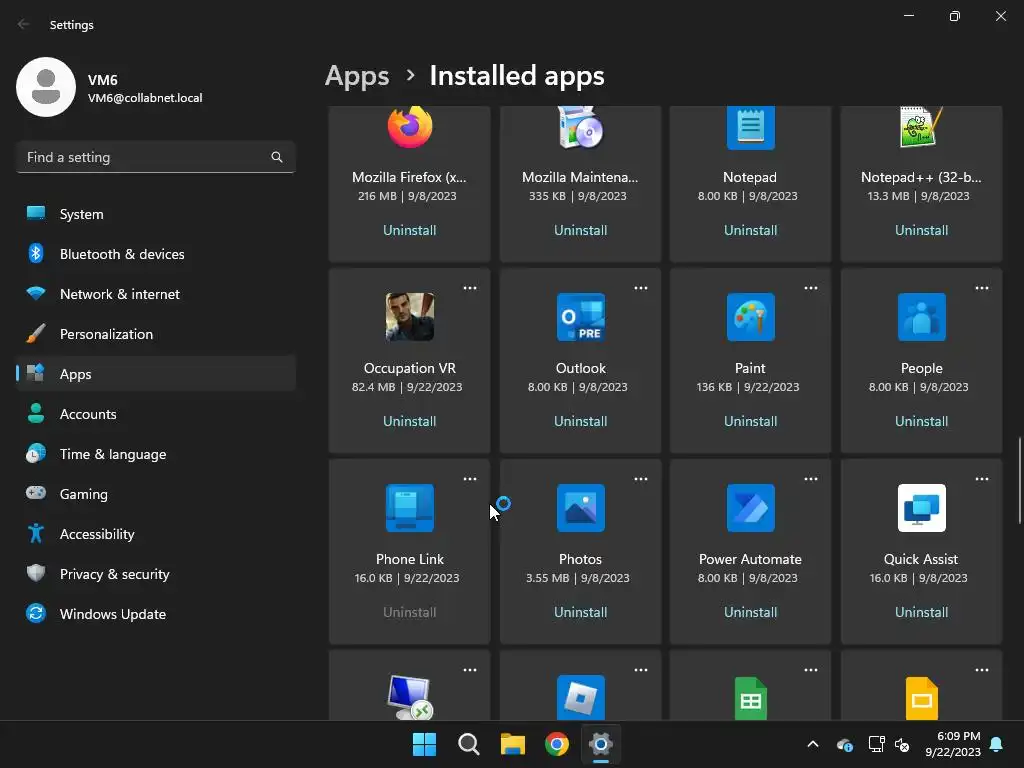Viewport: 1024px width, 768px height.
Task: Open more options for Power Automate
Action: tap(810, 479)
